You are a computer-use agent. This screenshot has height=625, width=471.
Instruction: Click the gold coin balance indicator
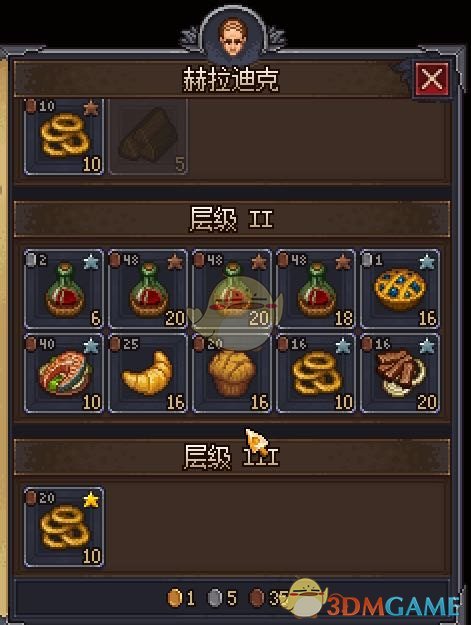(x=181, y=598)
